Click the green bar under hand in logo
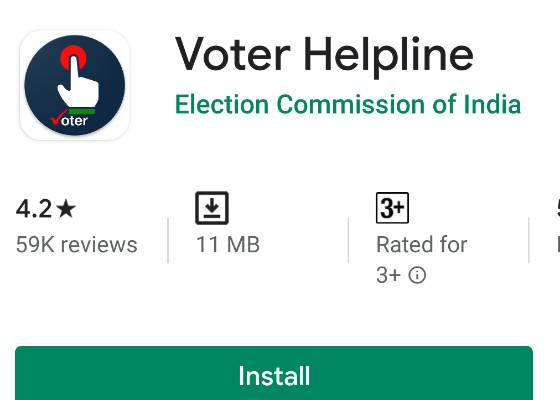 [x=82, y=111]
